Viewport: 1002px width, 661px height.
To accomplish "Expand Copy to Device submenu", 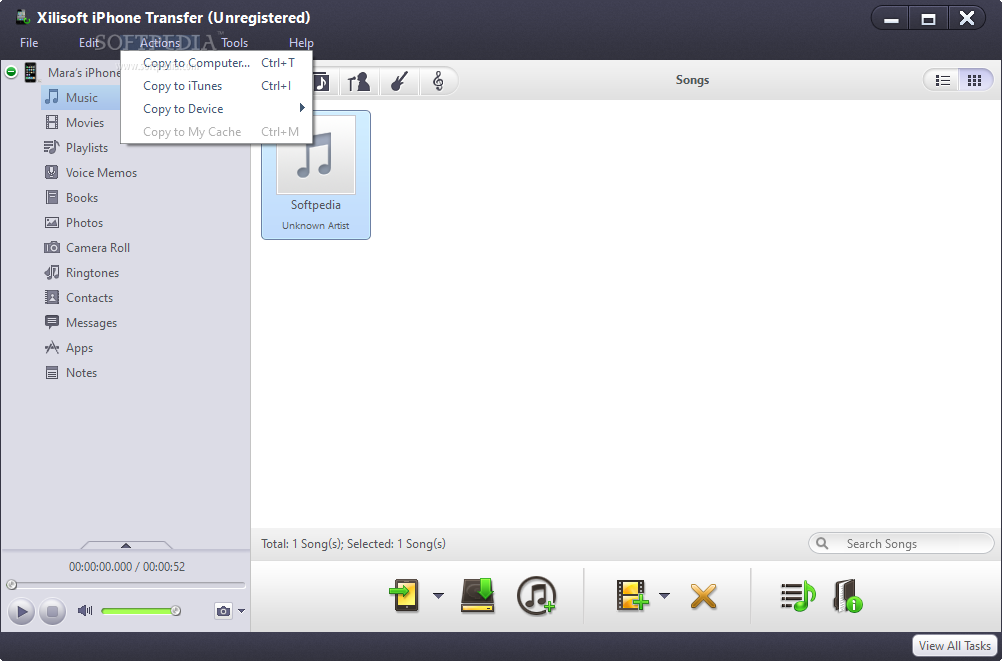I will pos(302,108).
